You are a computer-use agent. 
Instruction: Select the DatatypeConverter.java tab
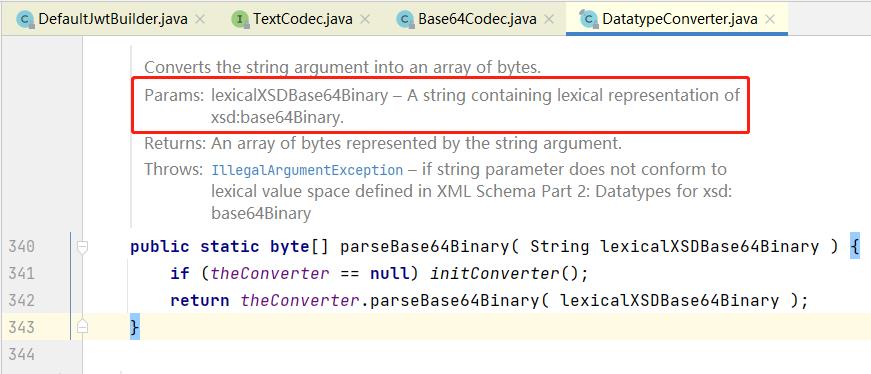(677, 18)
